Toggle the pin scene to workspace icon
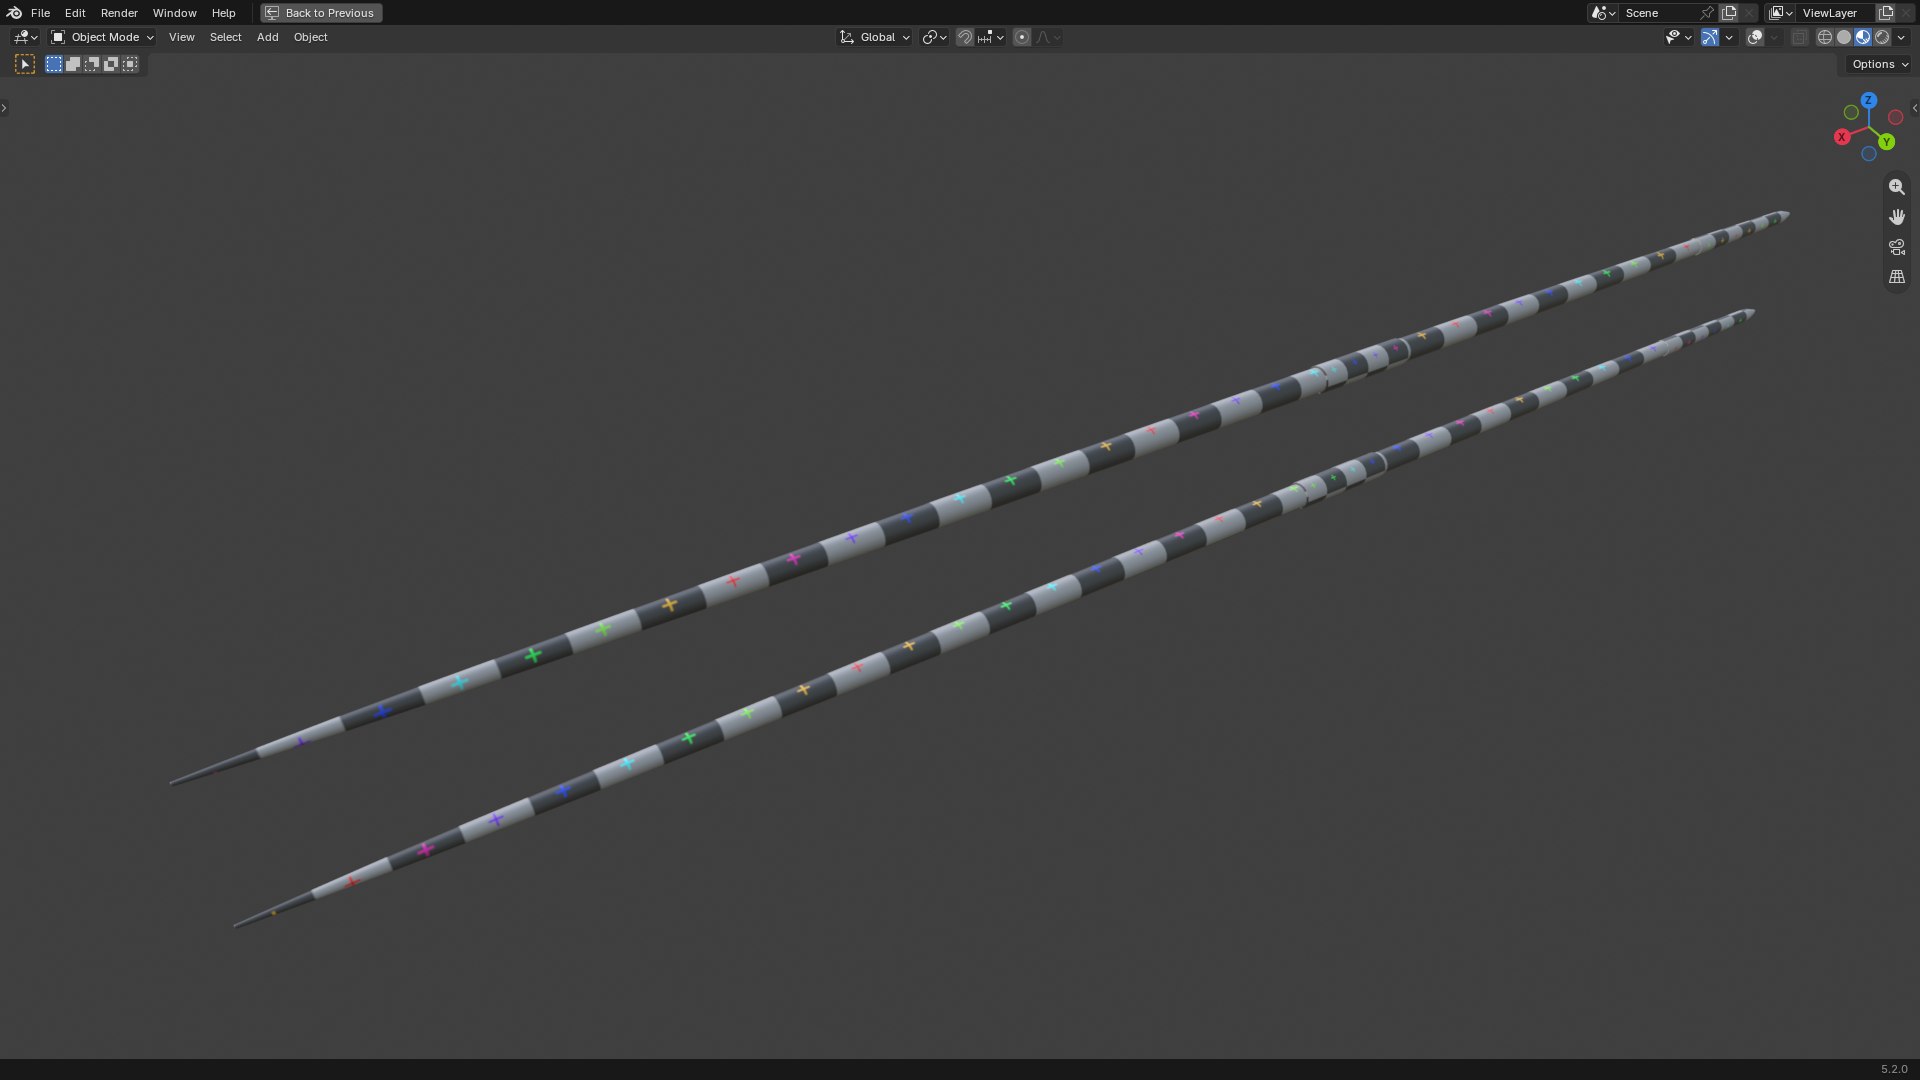1920x1080 pixels. tap(1707, 13)
